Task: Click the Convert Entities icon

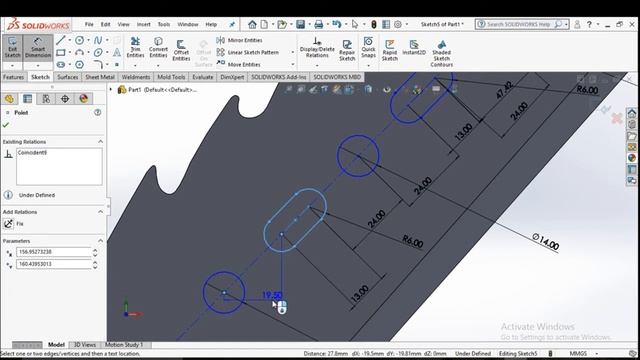Action: (x=158, y=47)
